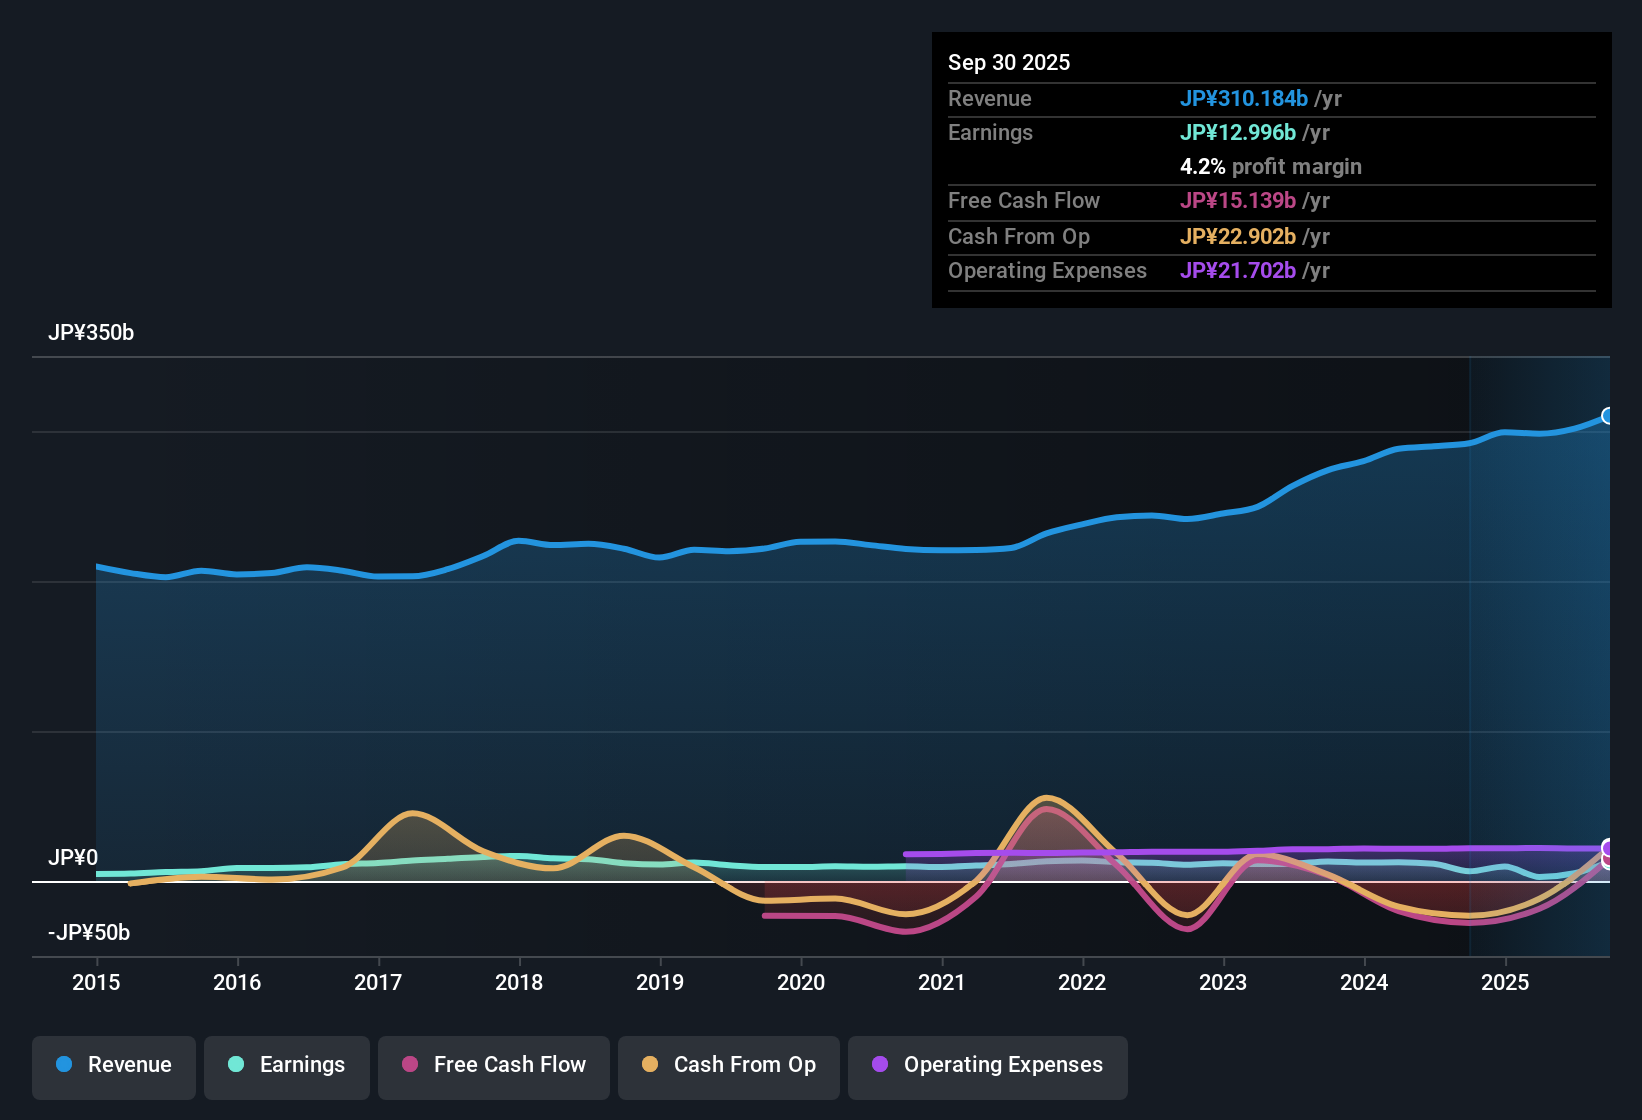Screen dimensions: 1642x1120
Task: Click the blue Revenue legend dot
Action: pos(63,1065)
